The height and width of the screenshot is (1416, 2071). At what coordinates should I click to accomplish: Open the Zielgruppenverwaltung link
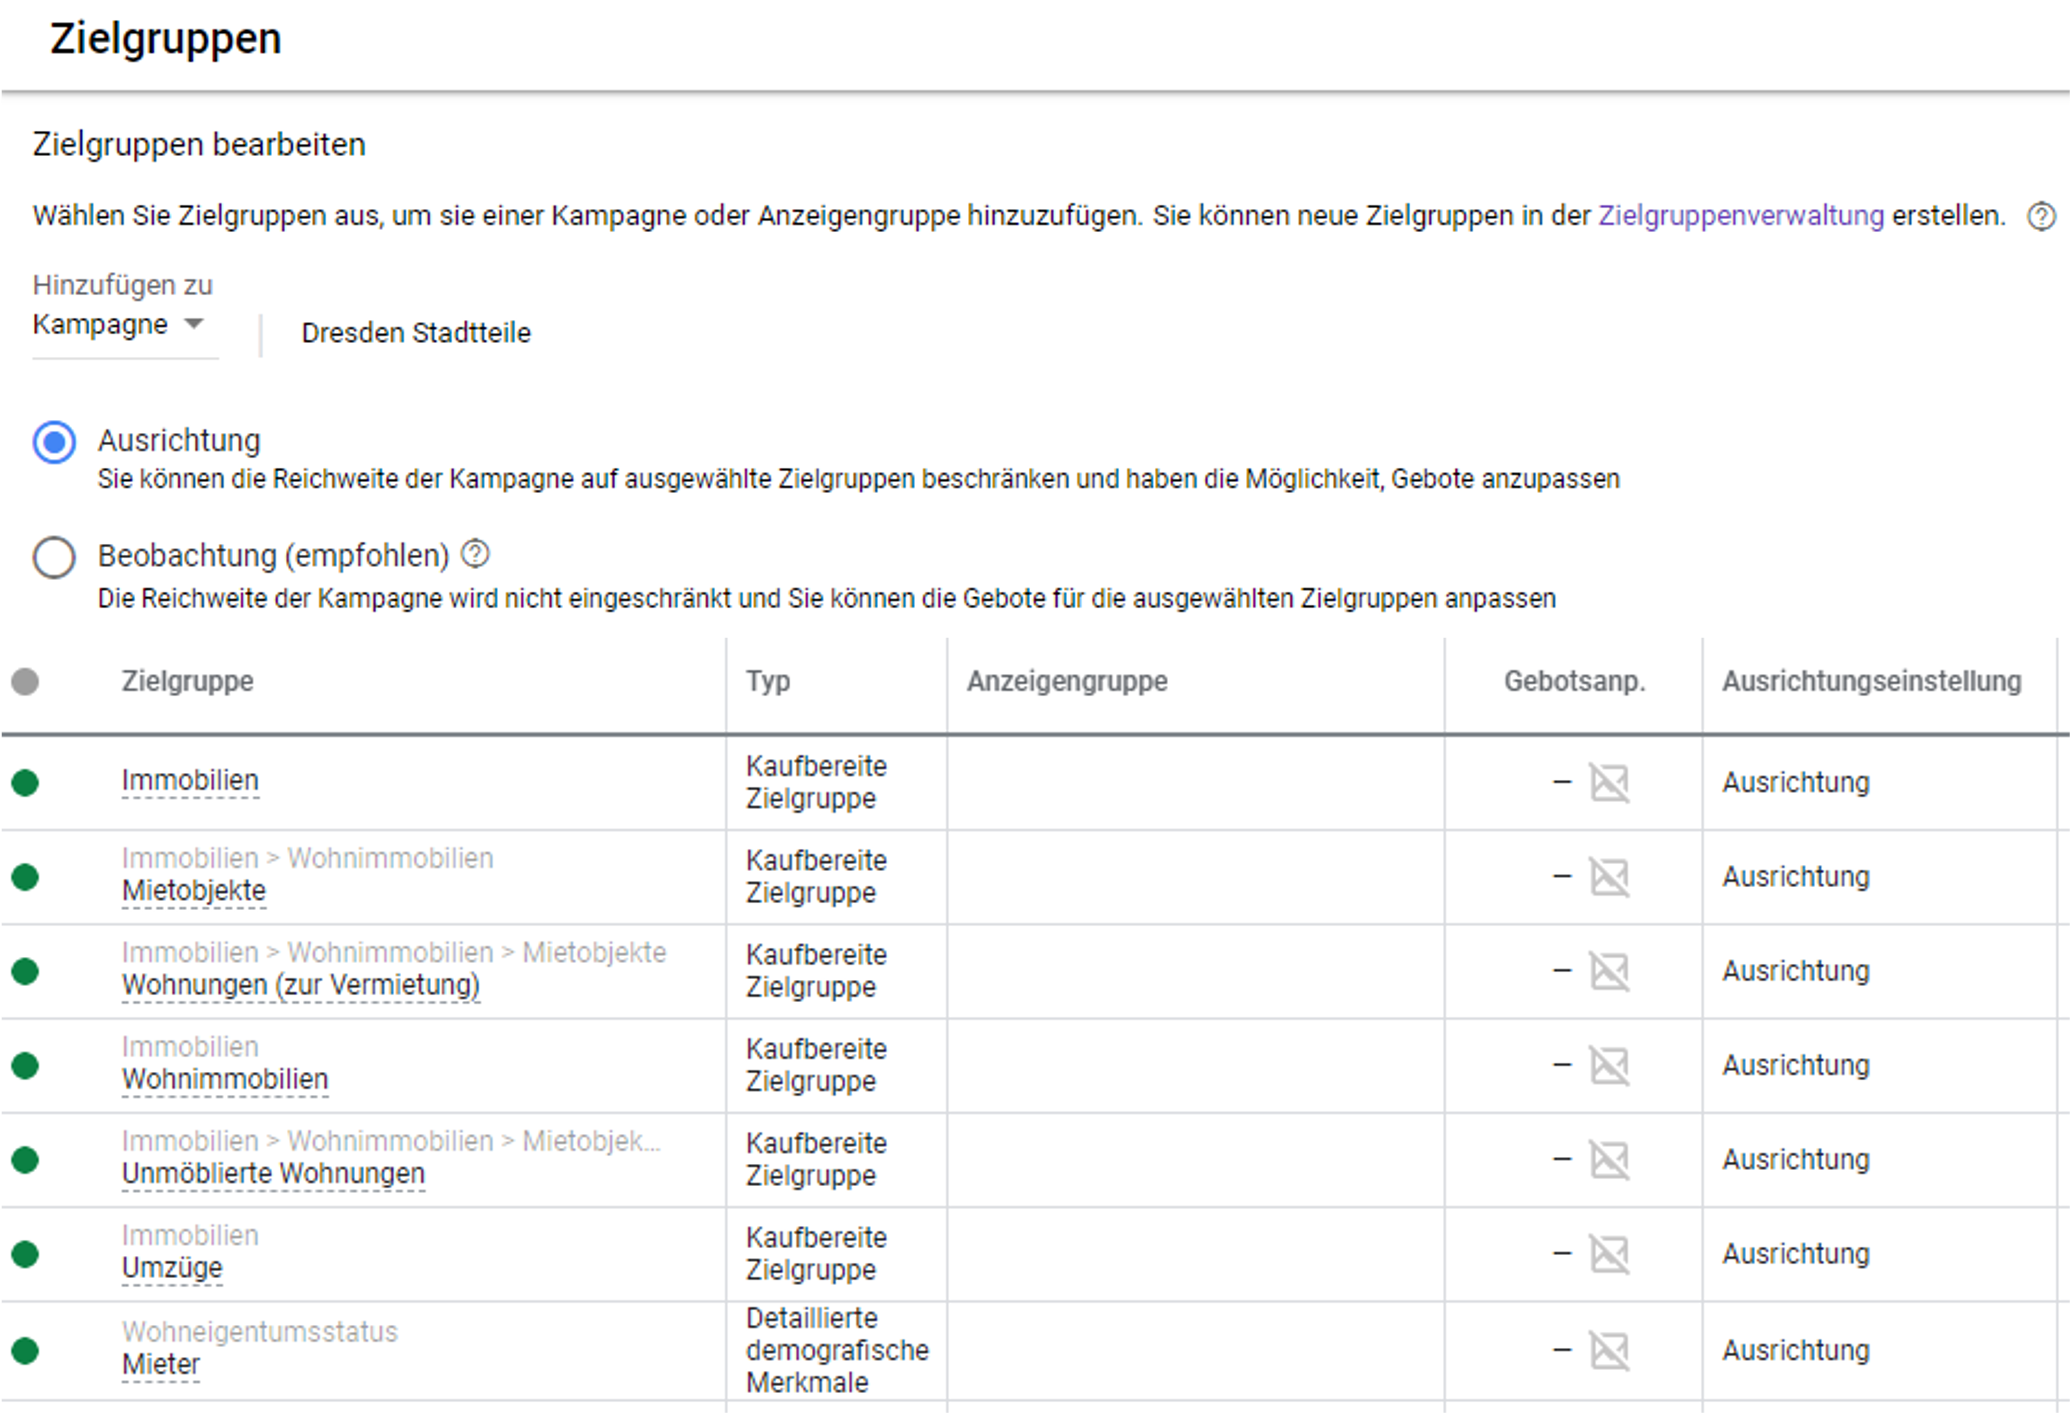click(1741, 216)
